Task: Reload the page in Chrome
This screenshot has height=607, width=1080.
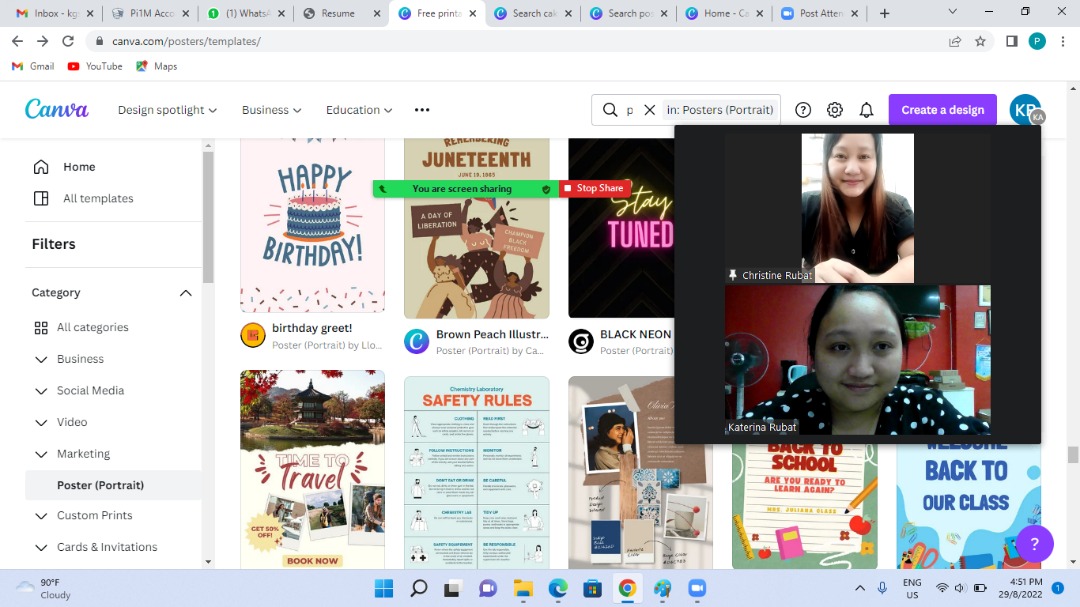Action: click(68, 41)
